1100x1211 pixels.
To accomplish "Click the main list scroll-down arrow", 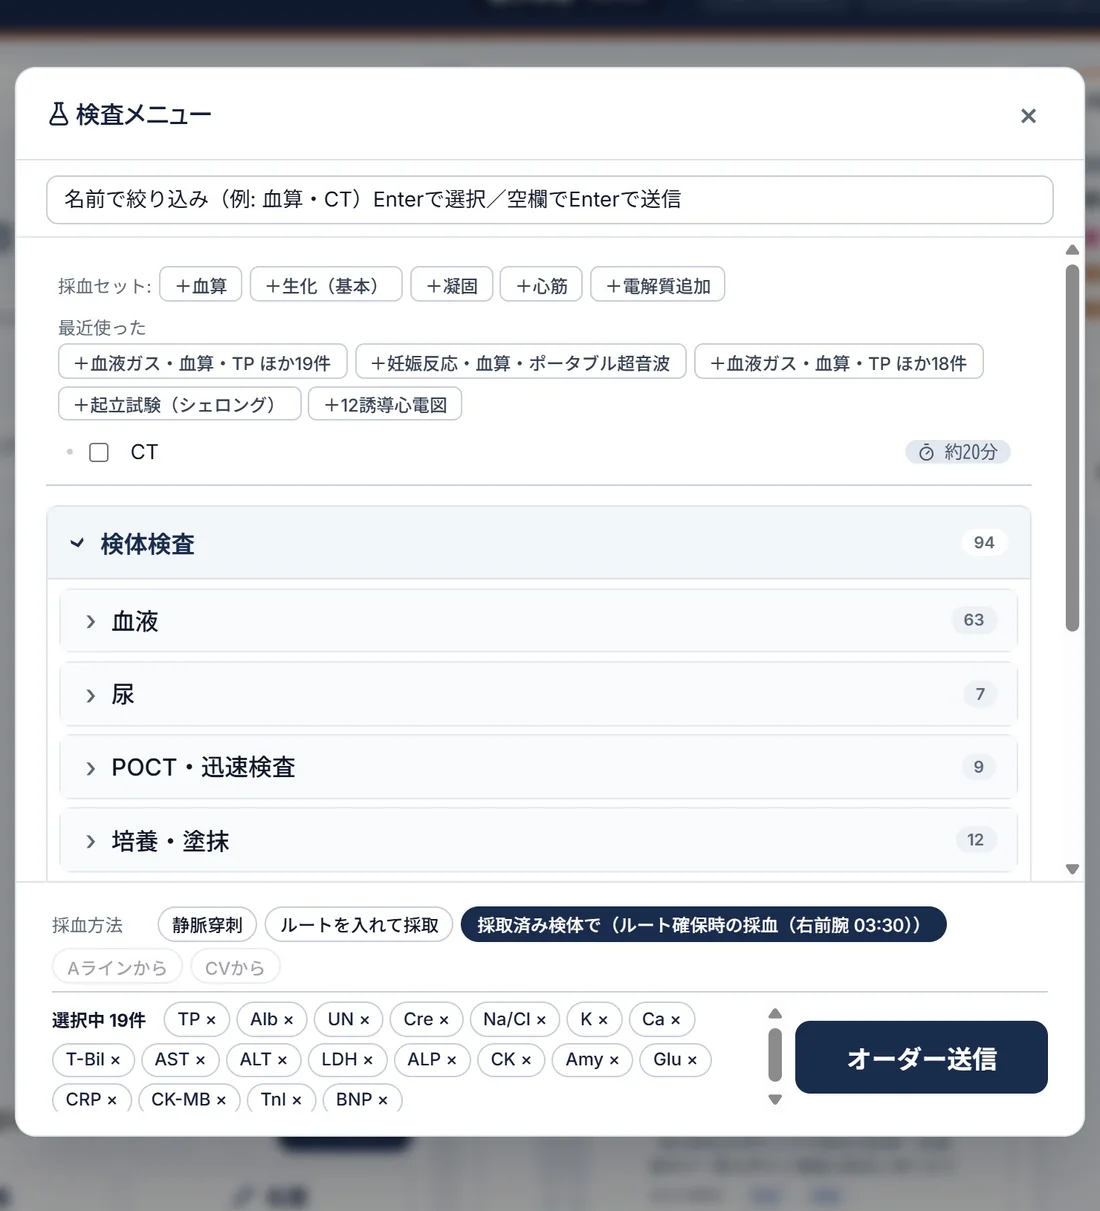I will click(x=1072, y=869).
